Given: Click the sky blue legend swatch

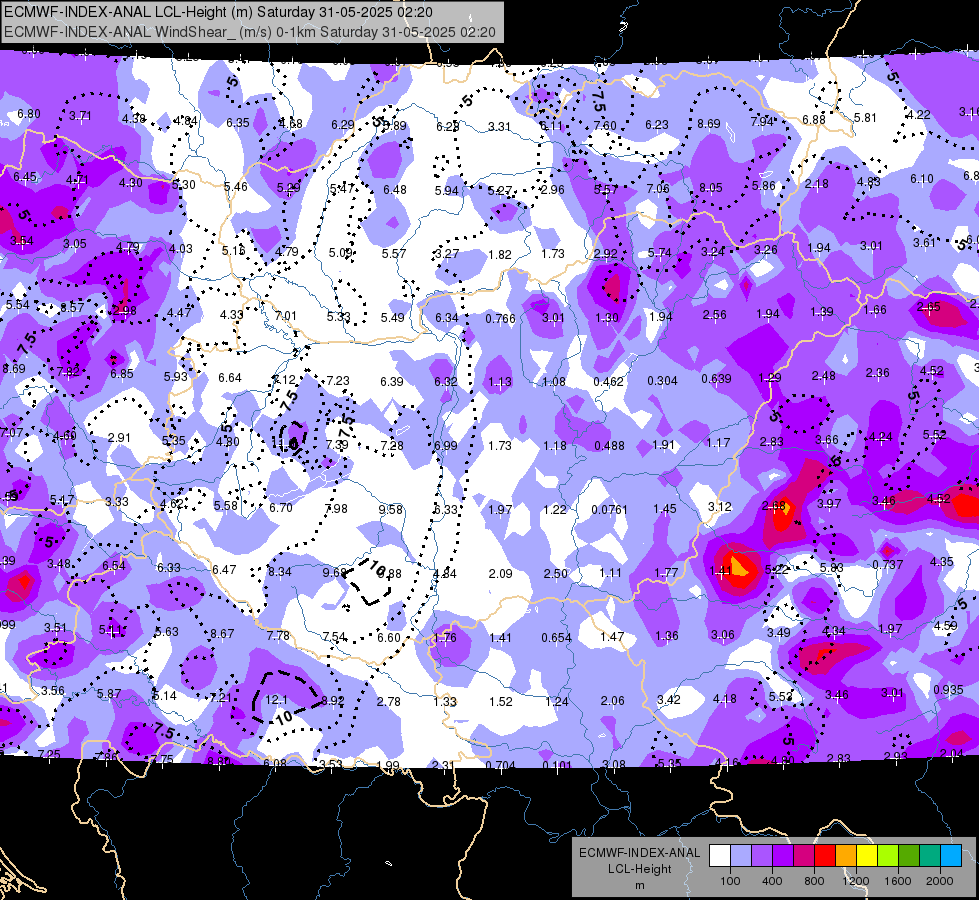Looking at the screenshot, I should 951,856.
